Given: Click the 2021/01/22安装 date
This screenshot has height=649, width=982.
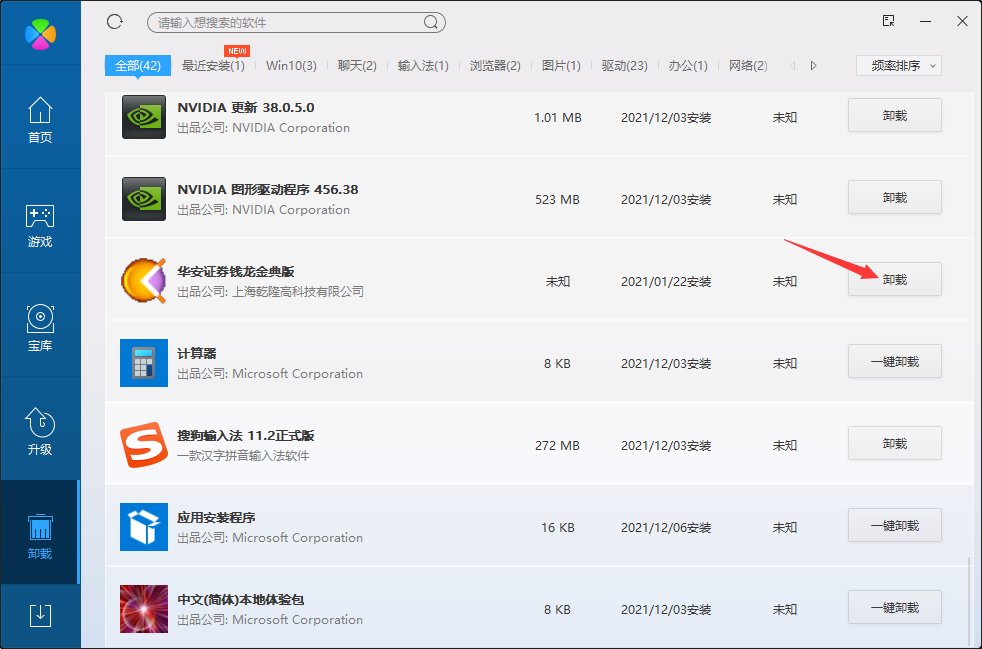Looking at the screenshot, I should (666, 282).
